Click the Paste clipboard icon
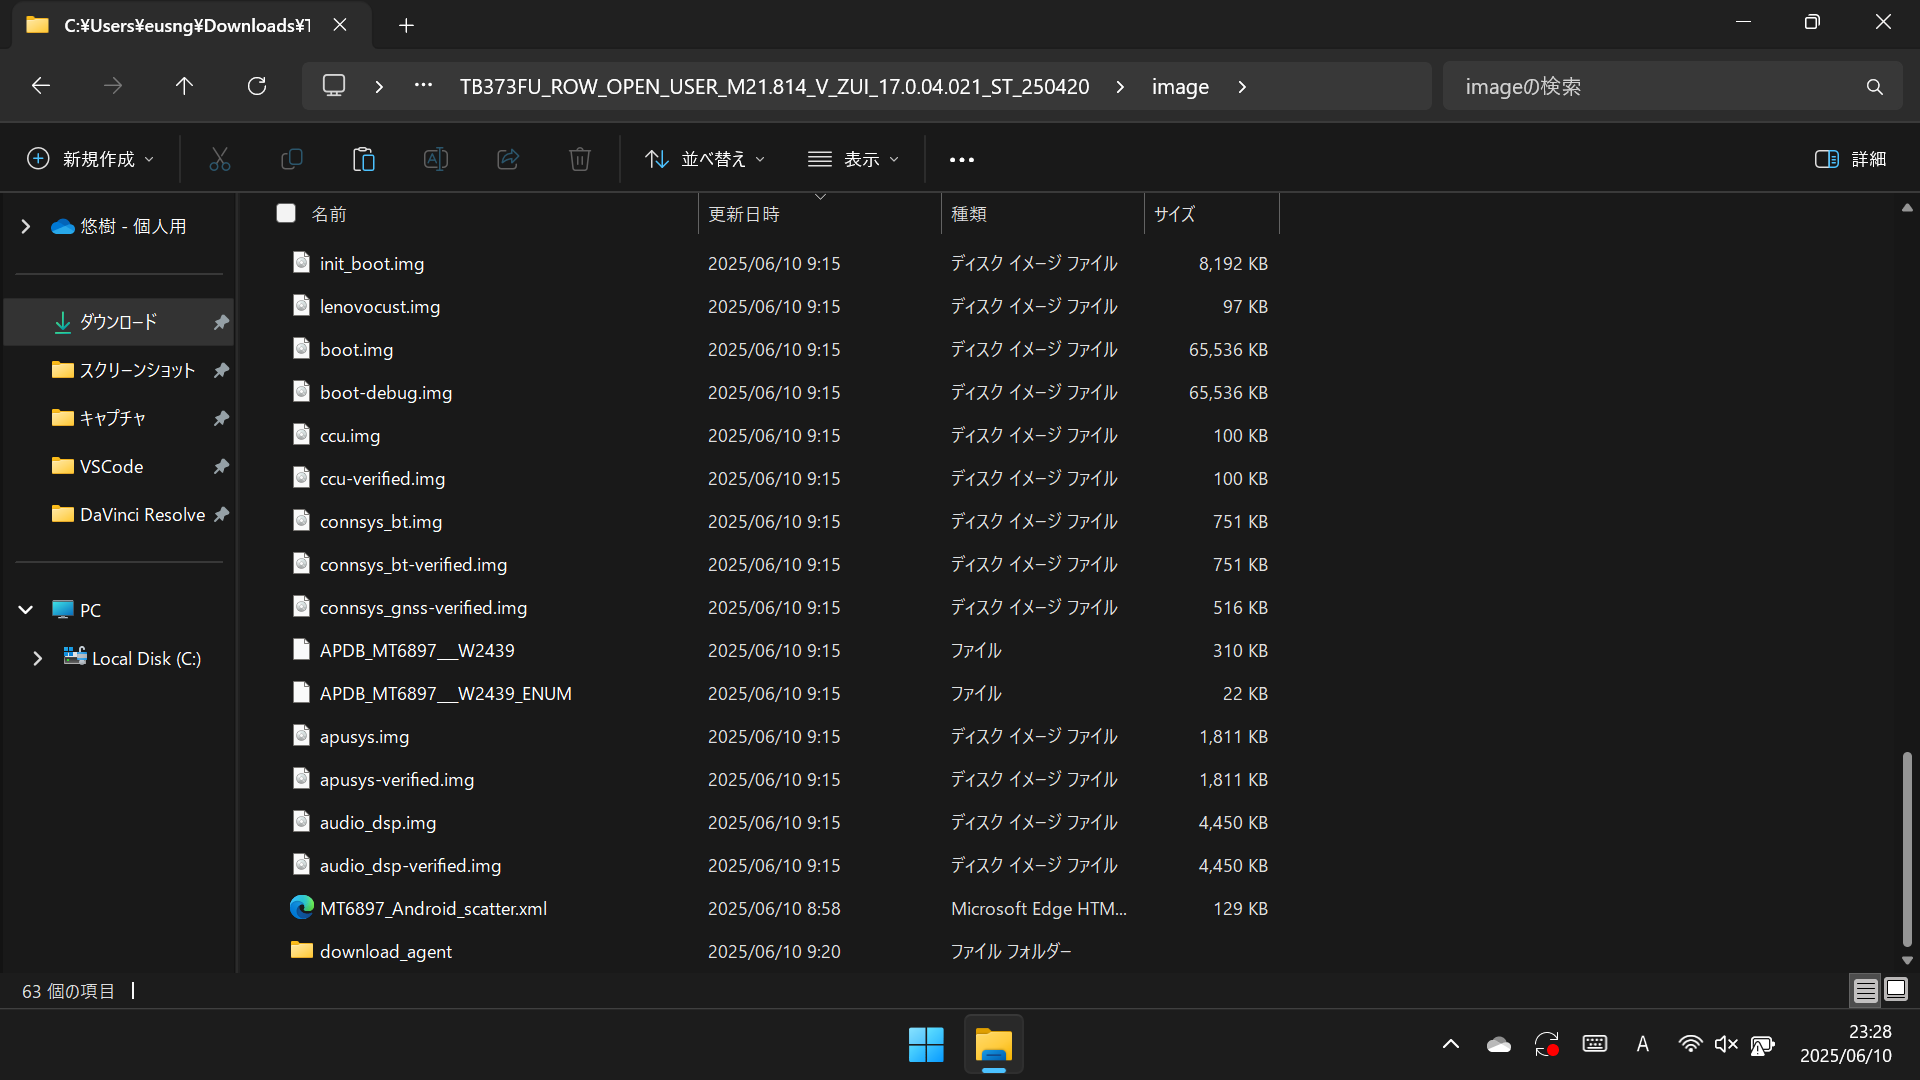Image resolution: width=1920 pixels, height=1080 pixels. tap(363, 159)
